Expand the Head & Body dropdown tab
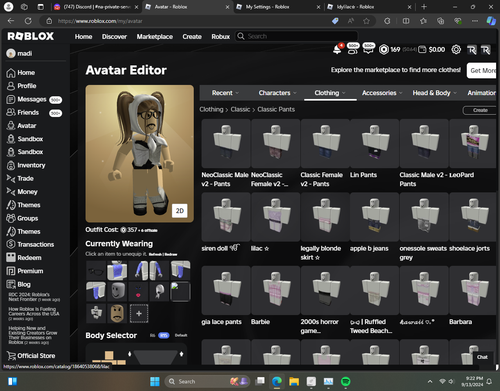 [434, 93]
